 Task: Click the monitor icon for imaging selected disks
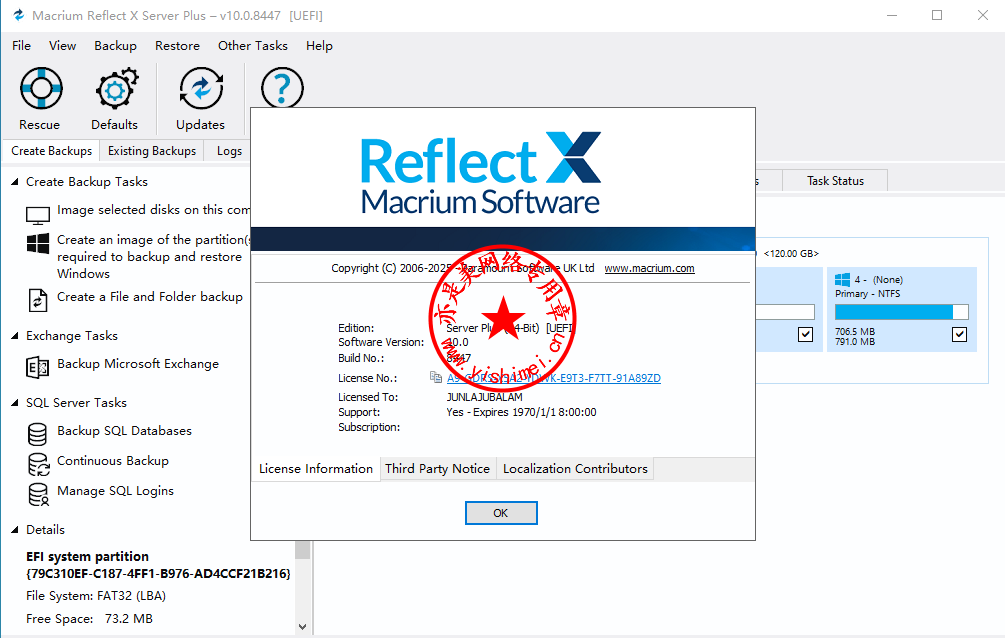(x=38, y=216)
